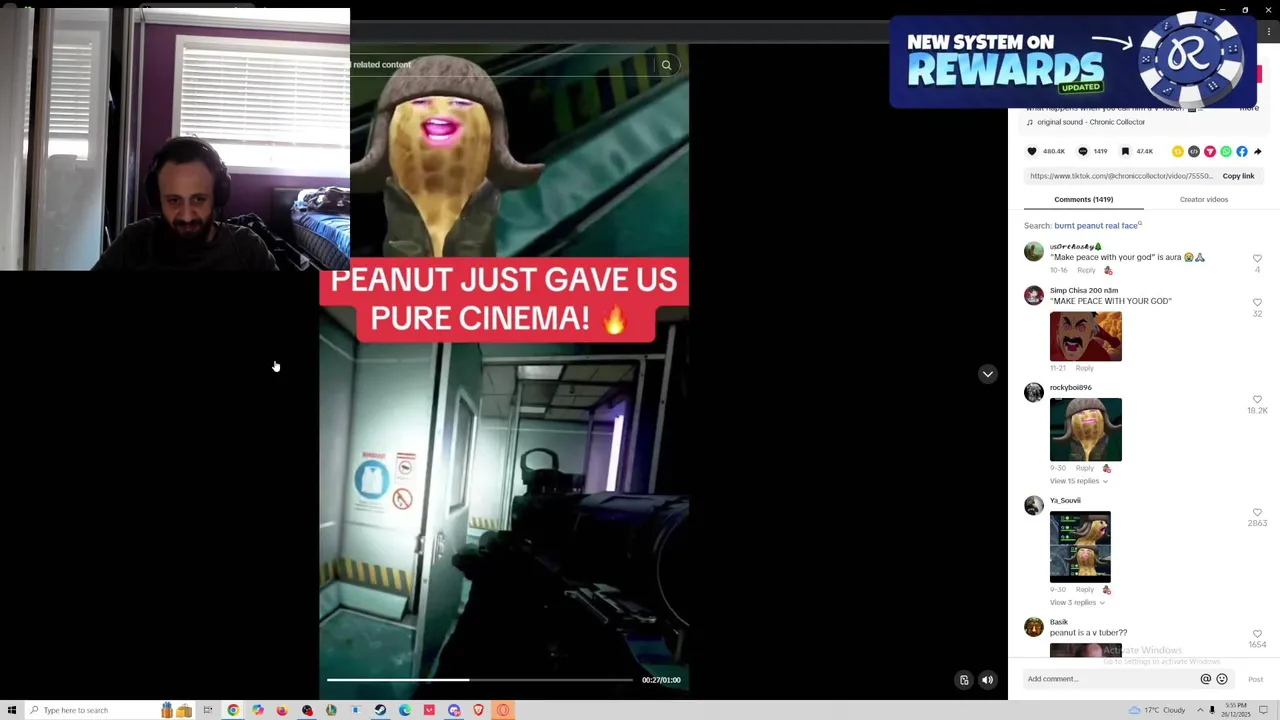The image size is (1280, 720).
Task: Like rockyboii896's comment
Action: tap(1257, 399)
